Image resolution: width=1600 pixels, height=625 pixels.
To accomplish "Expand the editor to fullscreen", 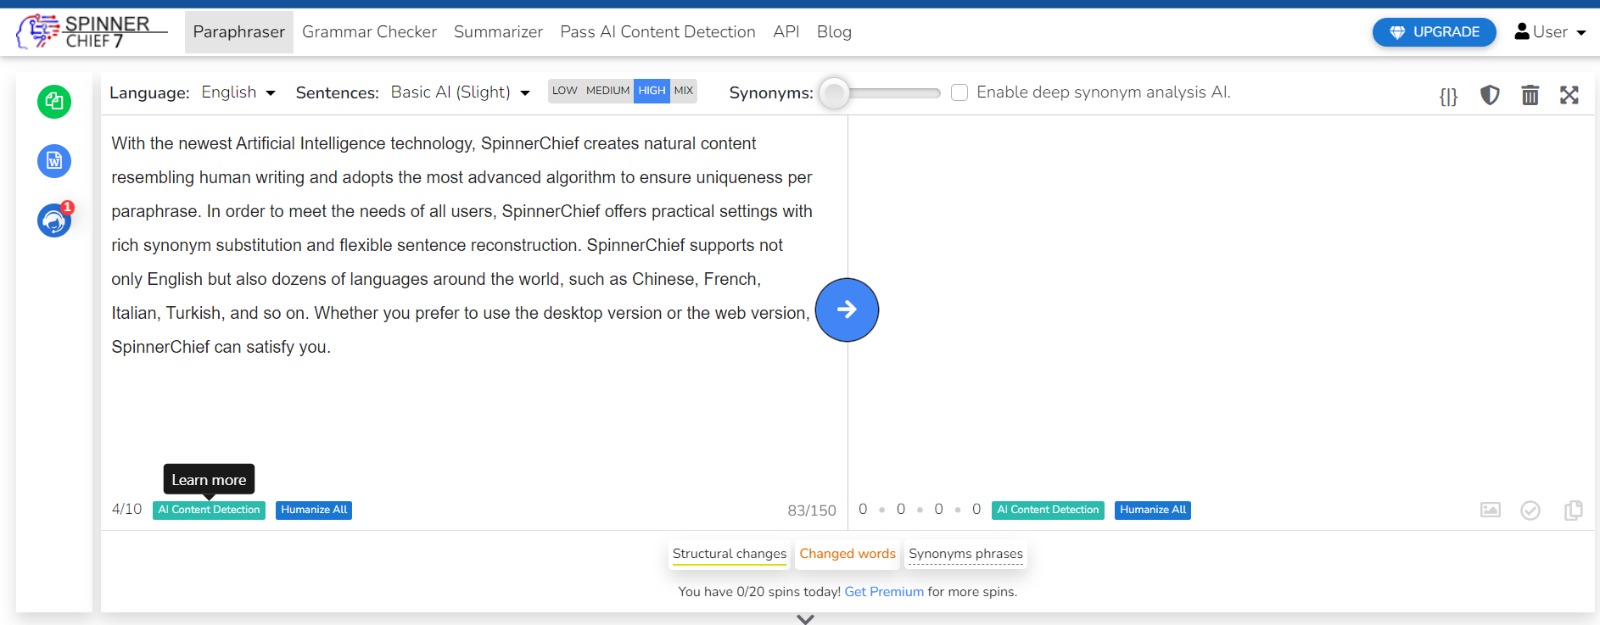I will tap(1569, 95).
